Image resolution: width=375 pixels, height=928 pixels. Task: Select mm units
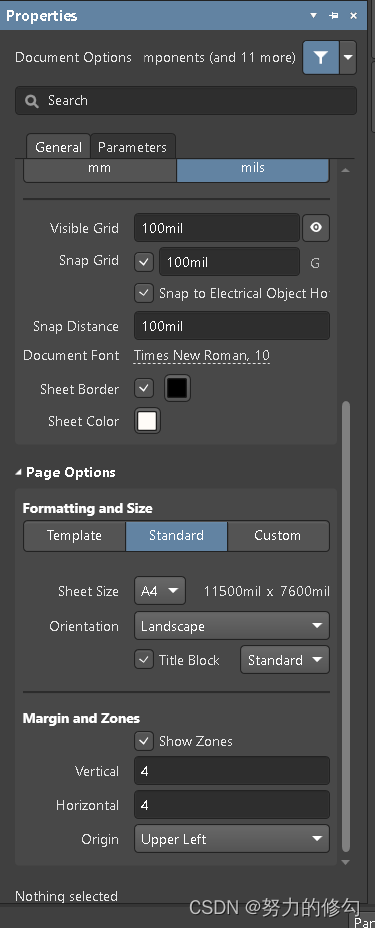click(99, 169)
